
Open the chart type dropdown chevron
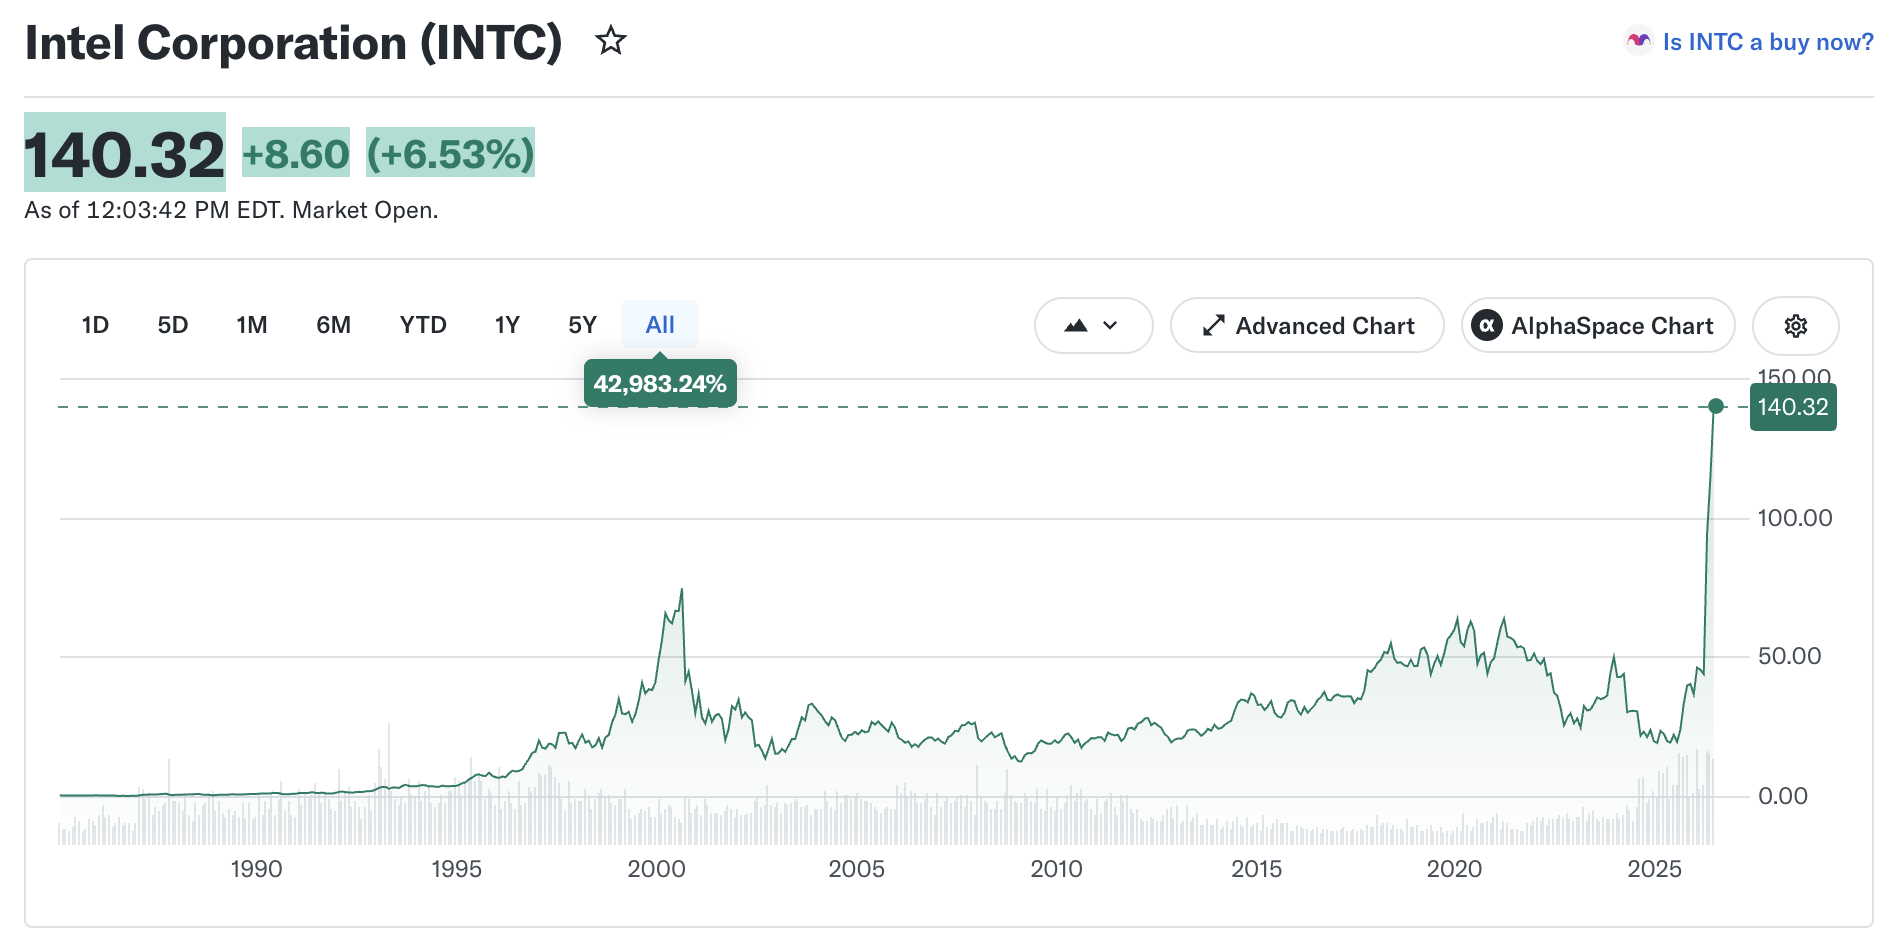1110,325
